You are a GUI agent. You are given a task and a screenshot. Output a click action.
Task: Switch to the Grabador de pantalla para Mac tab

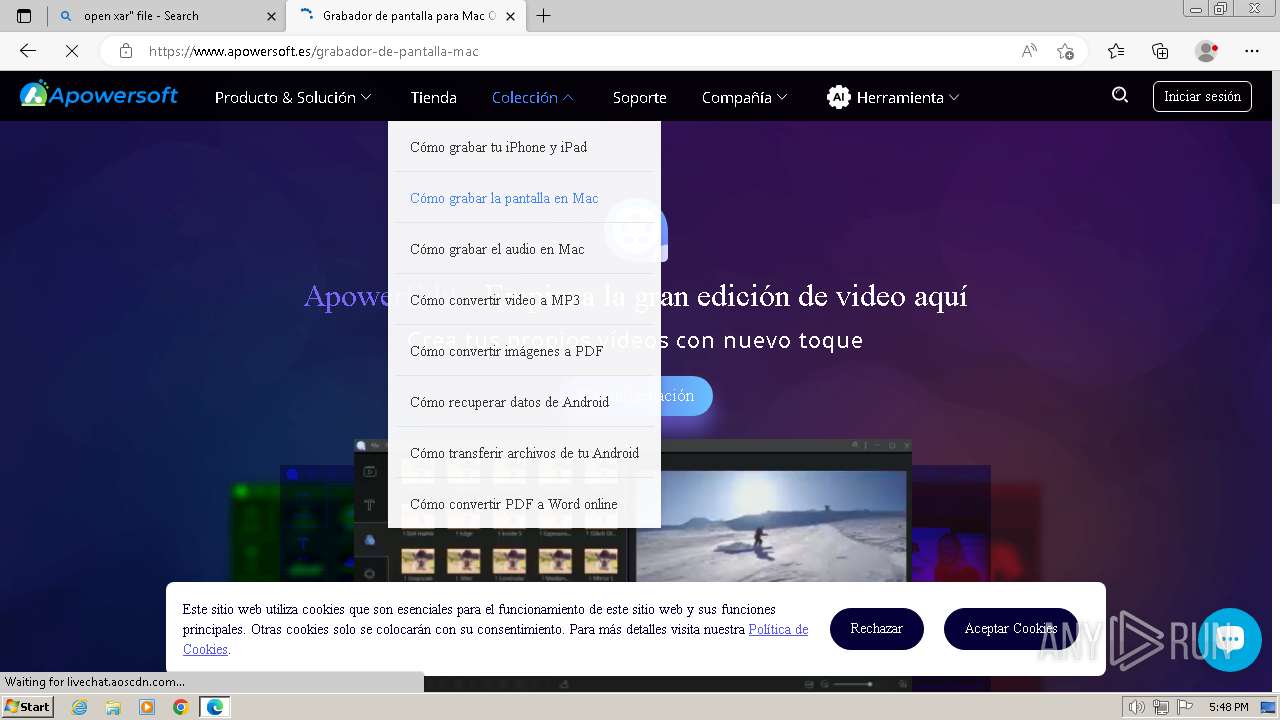click(x=405, y=16)
